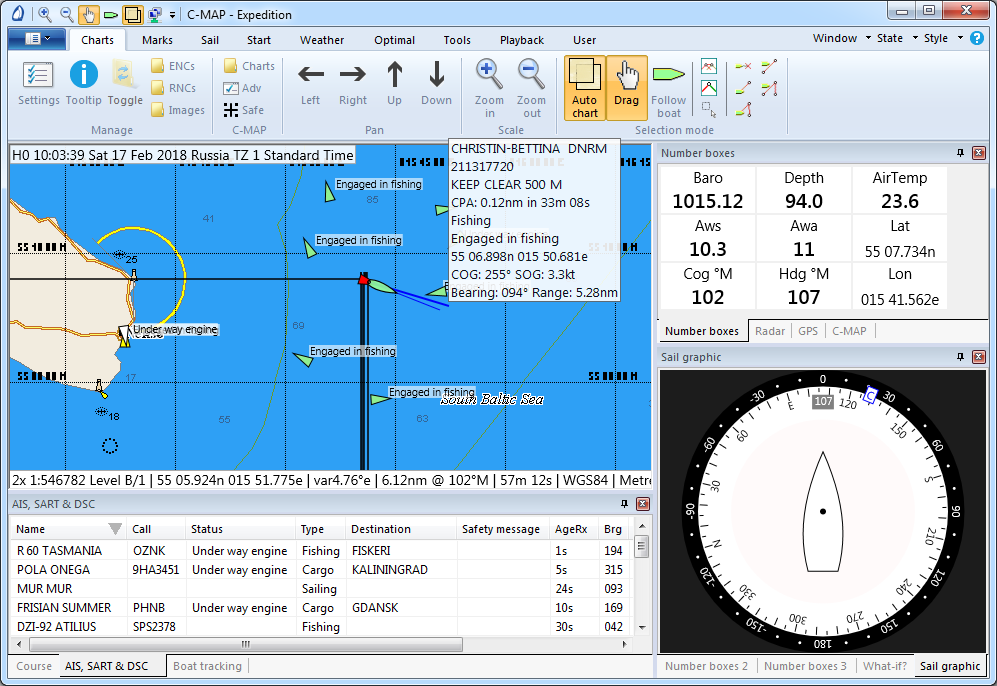The width and height of the screenshot is (997, 686).
Task: Open the Images folder button
Action: pyautogui.click(x=178, y=110)
